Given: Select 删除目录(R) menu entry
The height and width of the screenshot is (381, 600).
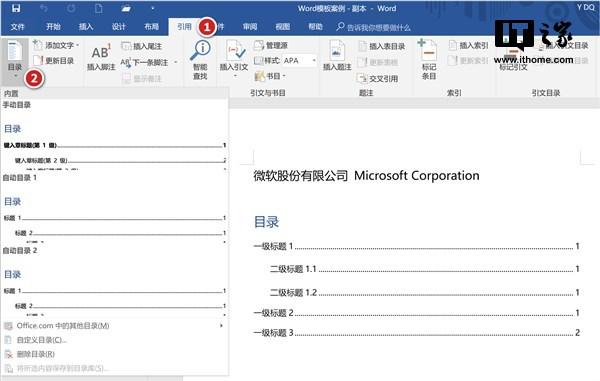Looking at the screenshot, I should coord(115,354).
